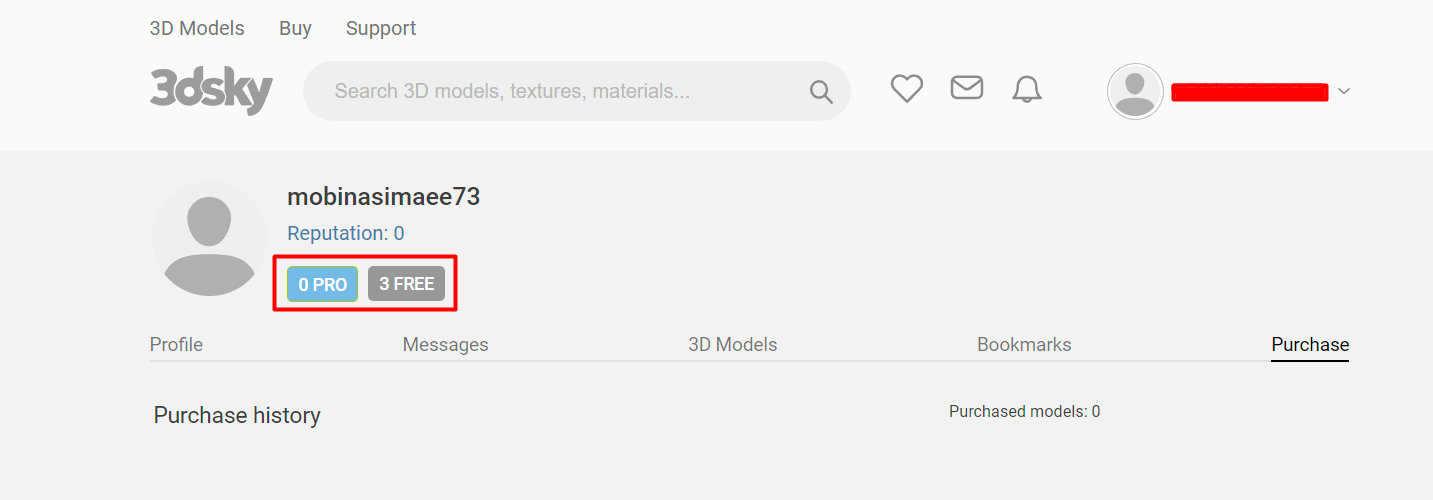Screen dimensions: 1433x500
Task: Open the Buy menu item
Action: [x=295, y=28]
